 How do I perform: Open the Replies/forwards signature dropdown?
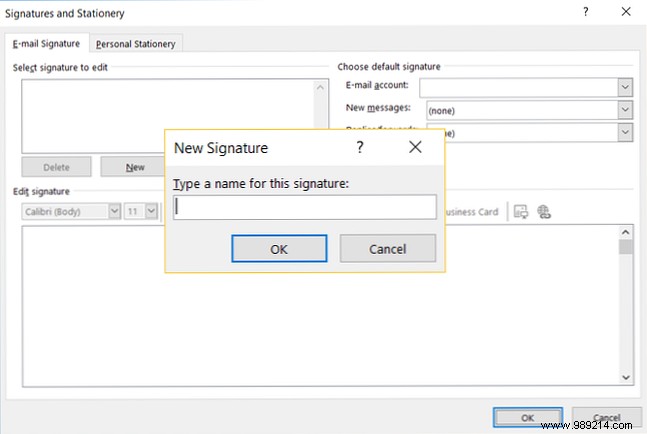click(625, 132)
